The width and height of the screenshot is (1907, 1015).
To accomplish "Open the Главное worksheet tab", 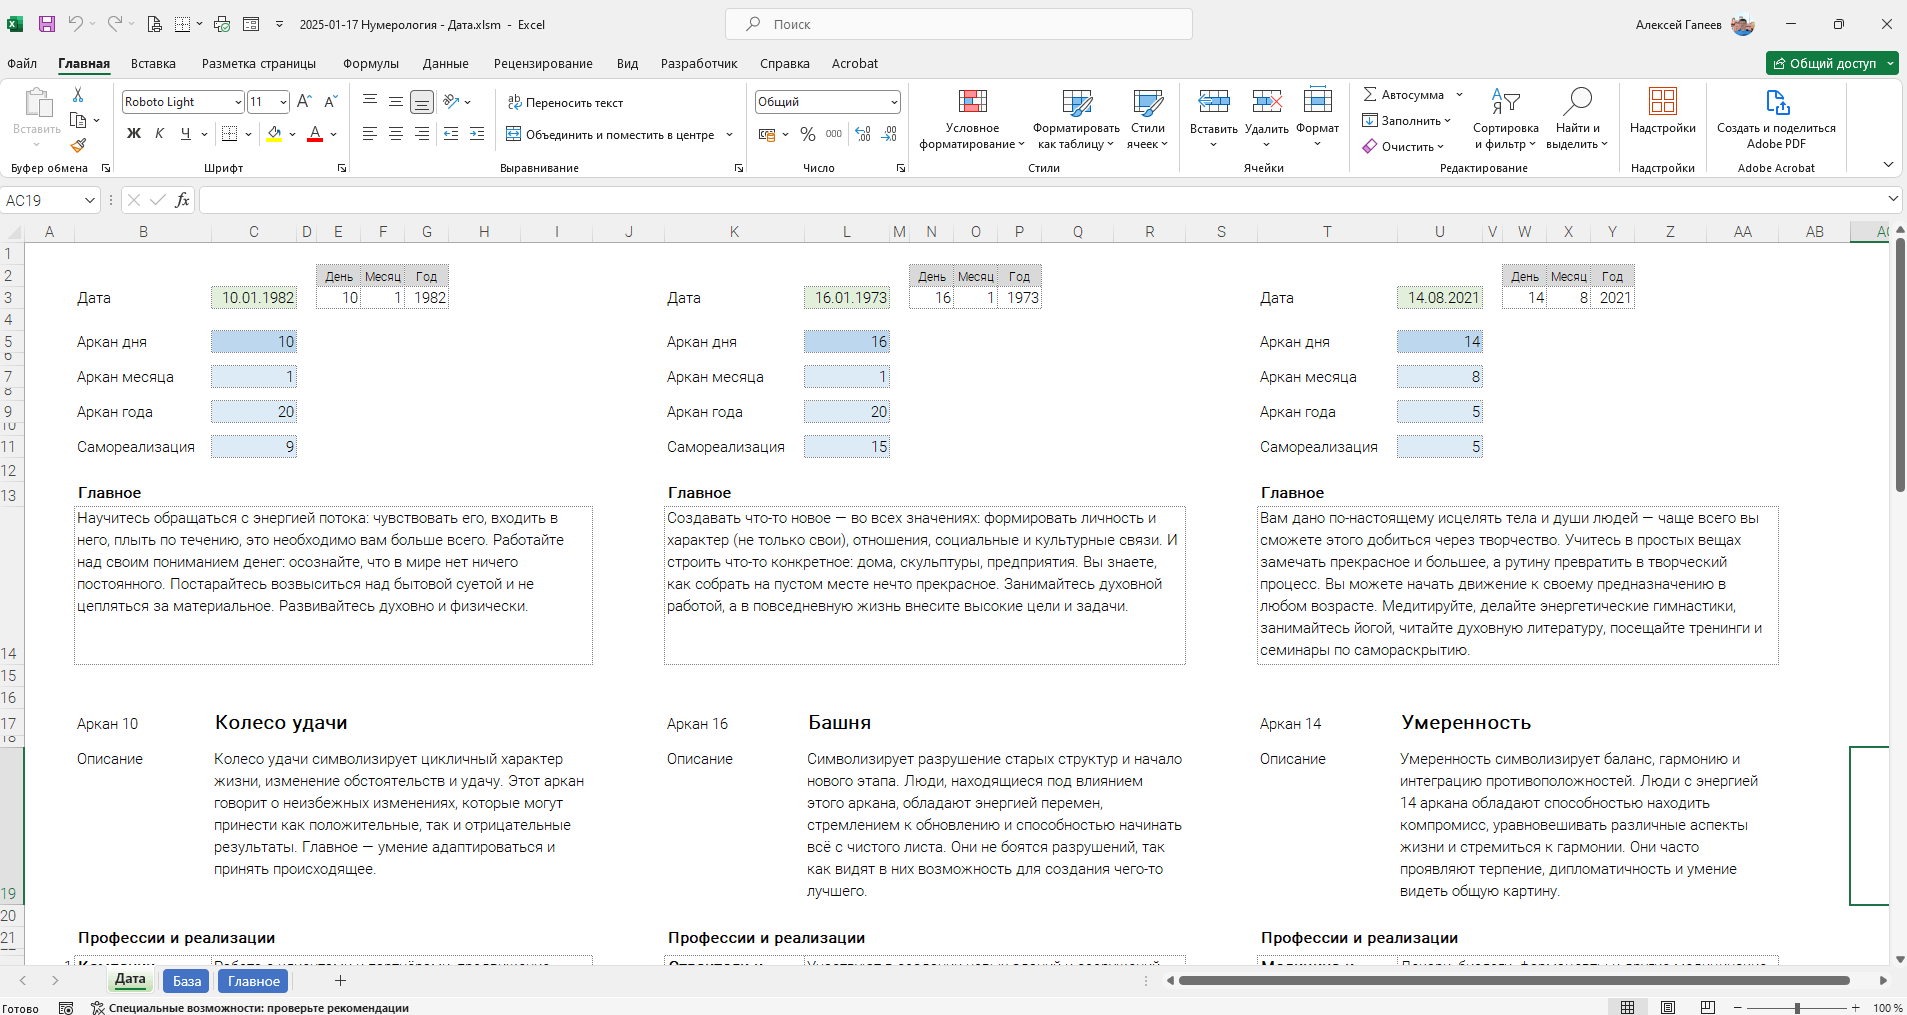I will coord(254,981).
